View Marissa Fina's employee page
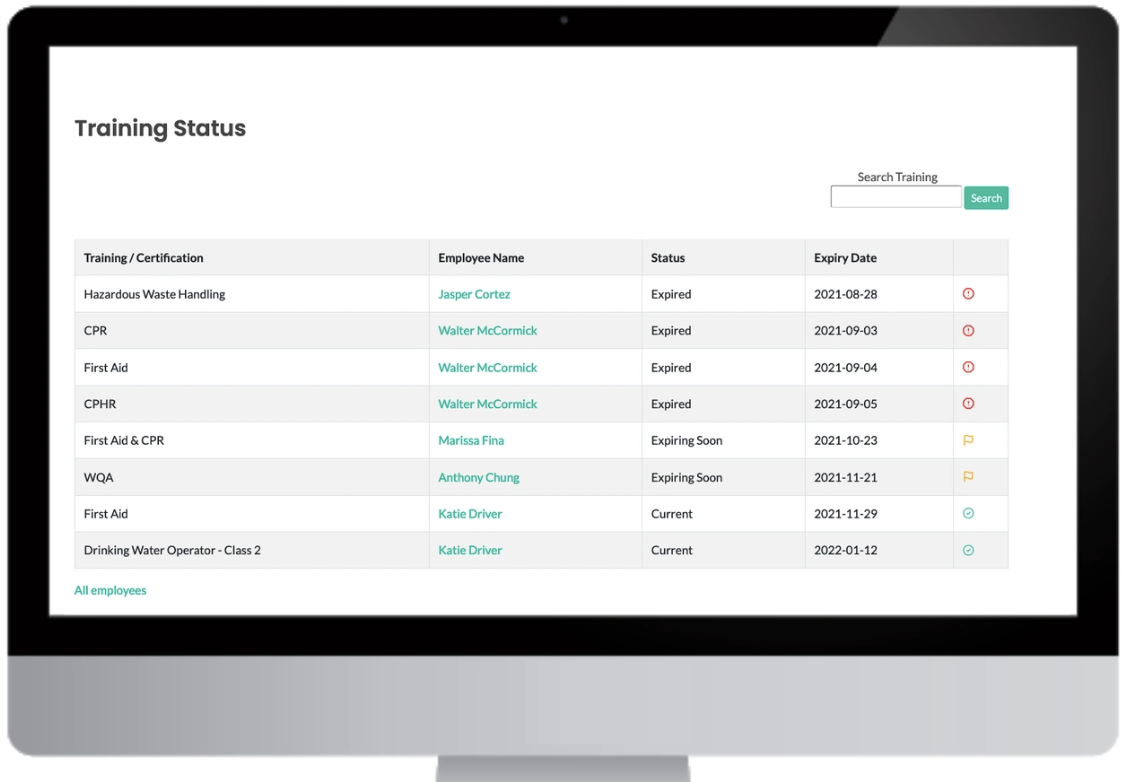This screenshot has width=1132, height=782. click(471, 440)
